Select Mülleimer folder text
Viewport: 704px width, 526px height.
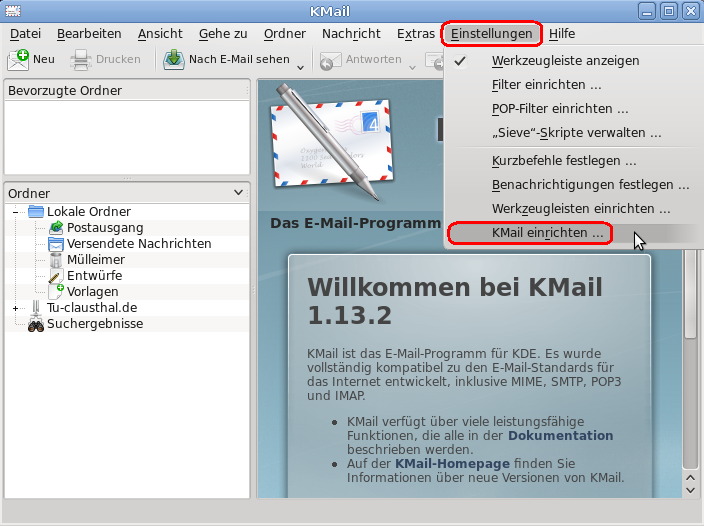[x=96, y=259]
